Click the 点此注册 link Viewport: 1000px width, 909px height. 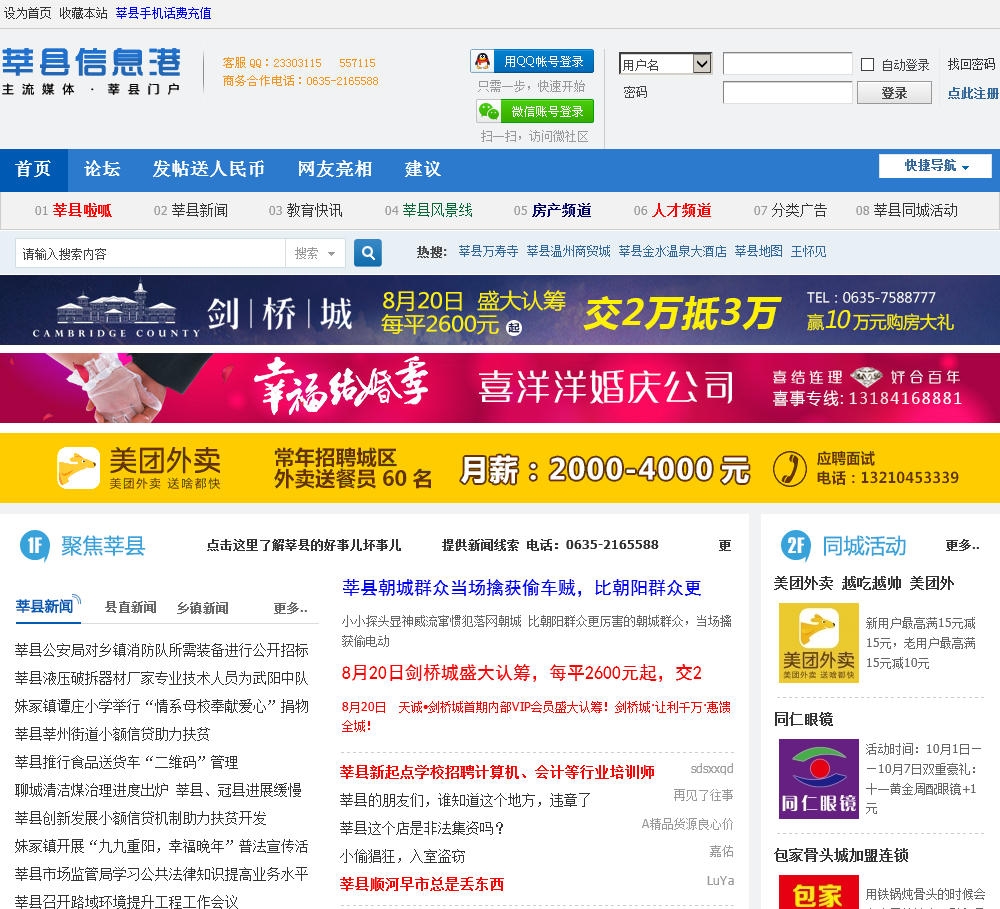pos(973,93)
